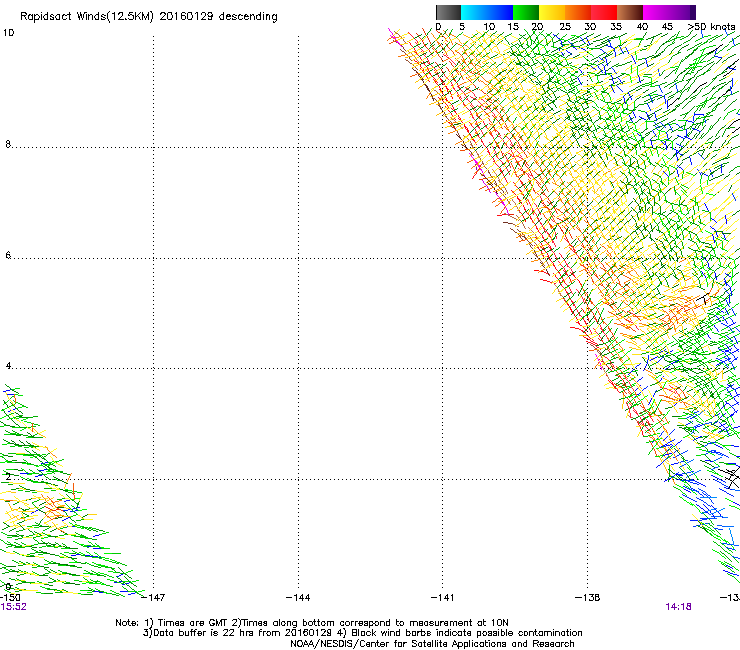740x650 pixels.
Task: Click the title 'Rapidsact Winds(12.5KM) 20160129 descending'
Action: 149,17
